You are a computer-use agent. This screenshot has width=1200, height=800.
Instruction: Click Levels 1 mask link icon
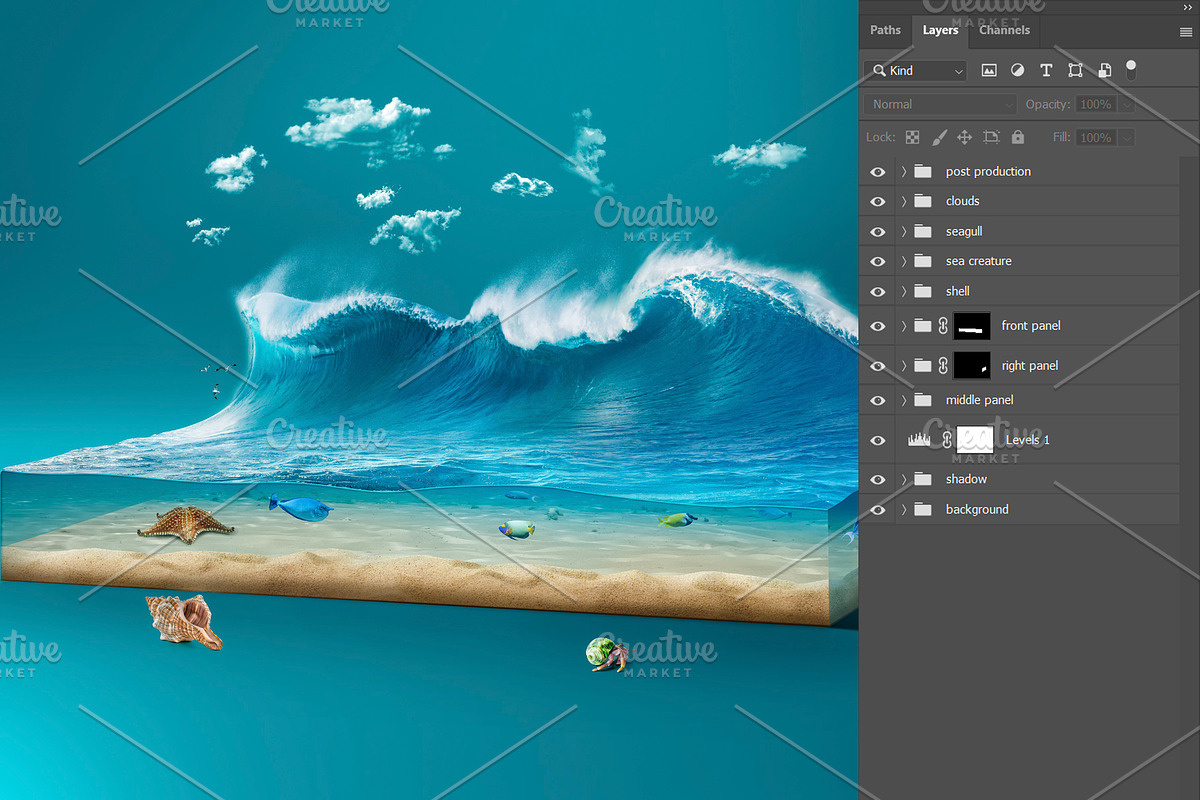point(946,439)
